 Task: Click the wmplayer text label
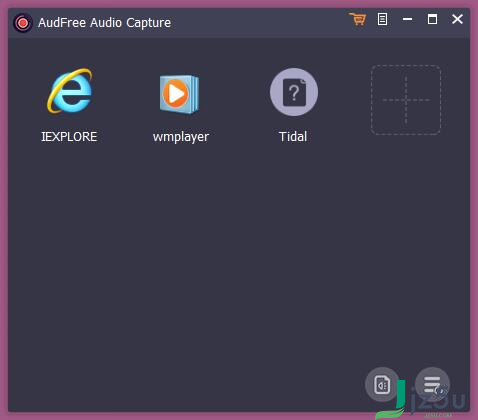(181, 137)
